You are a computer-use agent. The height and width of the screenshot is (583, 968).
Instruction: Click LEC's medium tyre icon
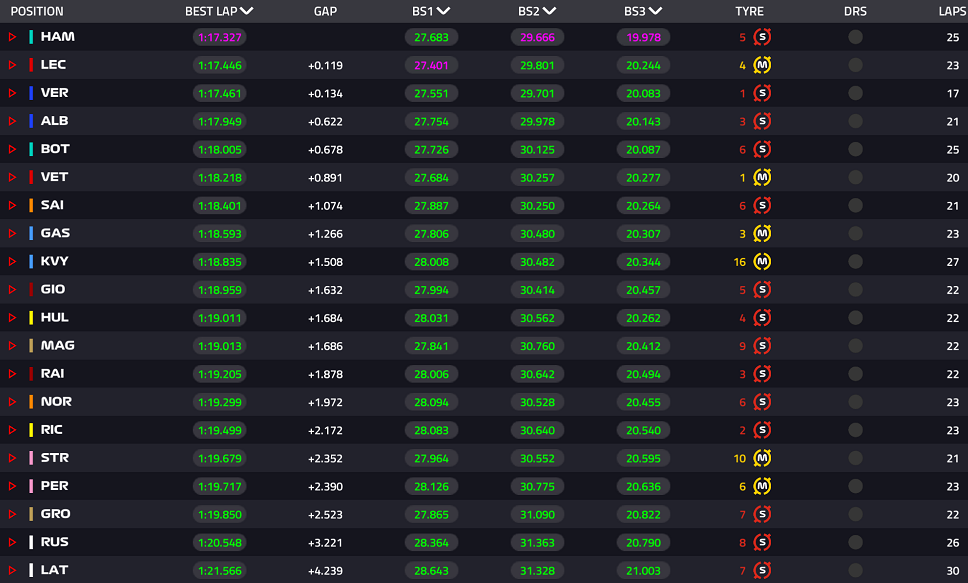pos(762,65)
